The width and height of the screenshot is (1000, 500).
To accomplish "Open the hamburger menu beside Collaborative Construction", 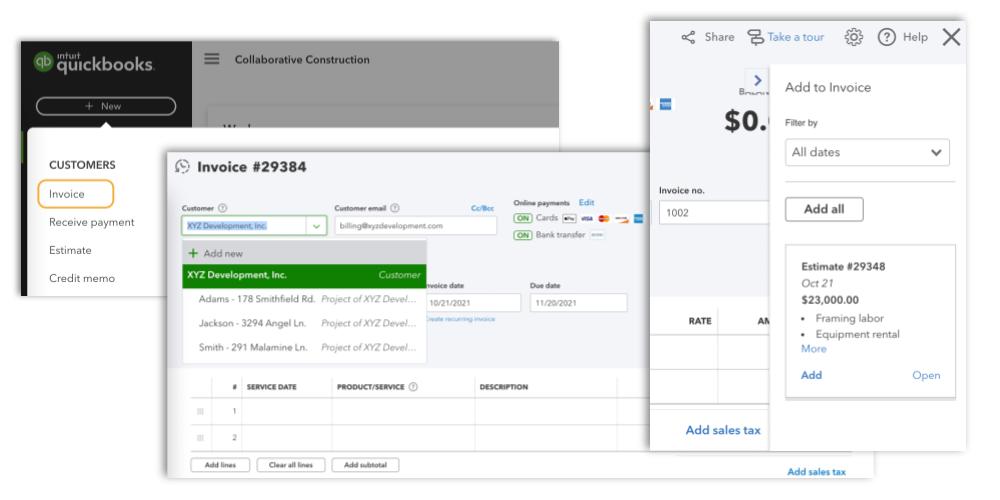I will pos(212,59).
